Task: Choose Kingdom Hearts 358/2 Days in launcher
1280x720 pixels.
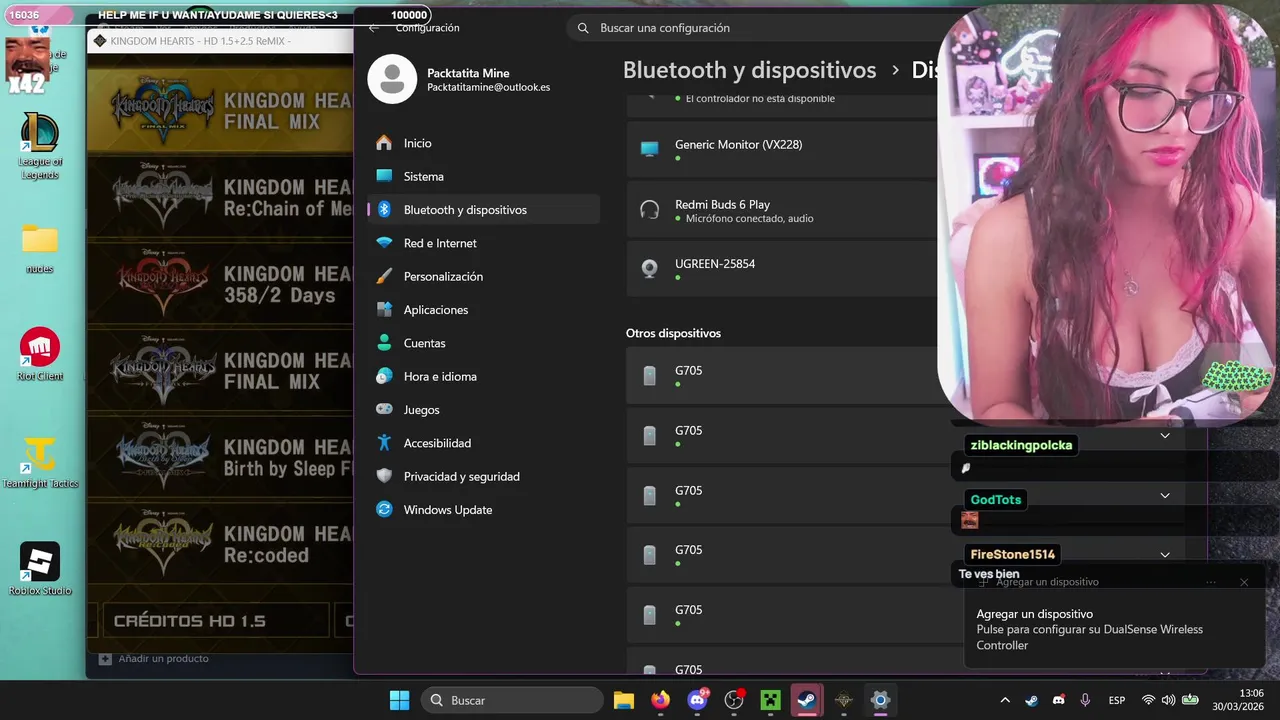Action: pyautogui.click(x=220, y=284)
